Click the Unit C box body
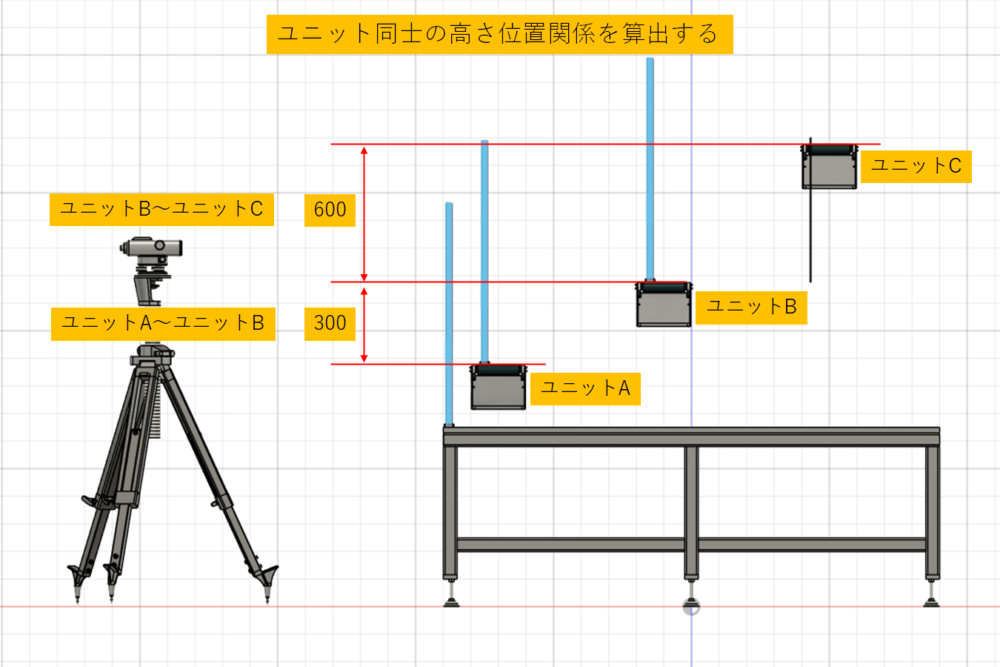 point(829,171)
